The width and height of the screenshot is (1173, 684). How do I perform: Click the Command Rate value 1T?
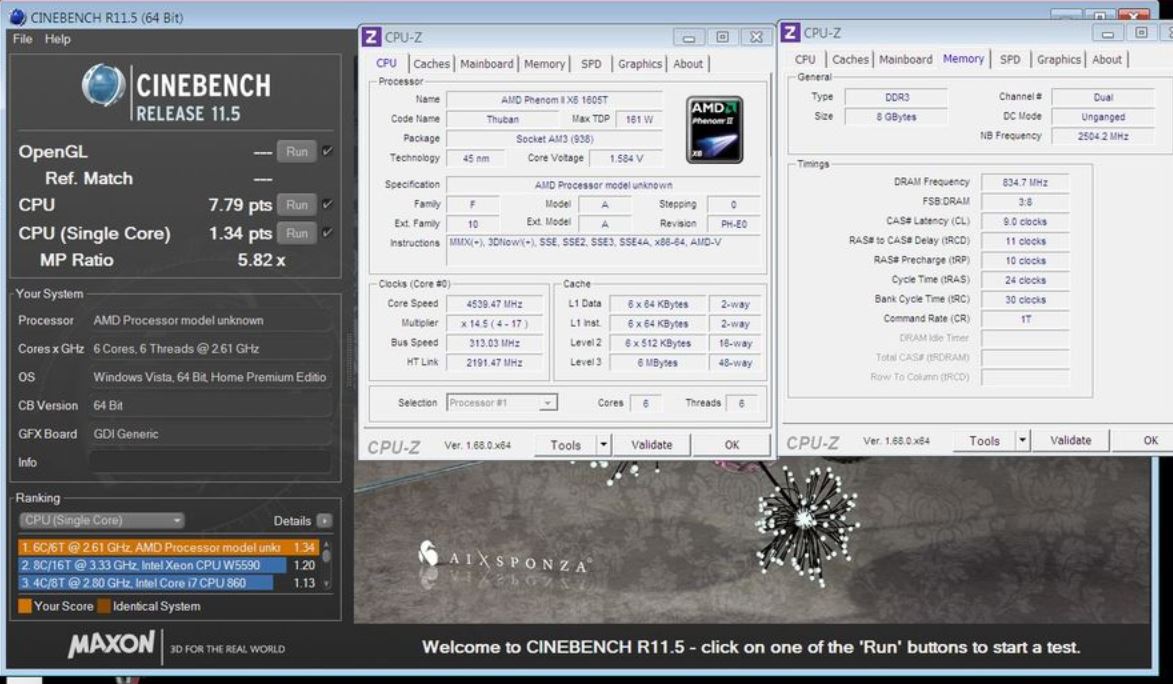[1025, 319]
